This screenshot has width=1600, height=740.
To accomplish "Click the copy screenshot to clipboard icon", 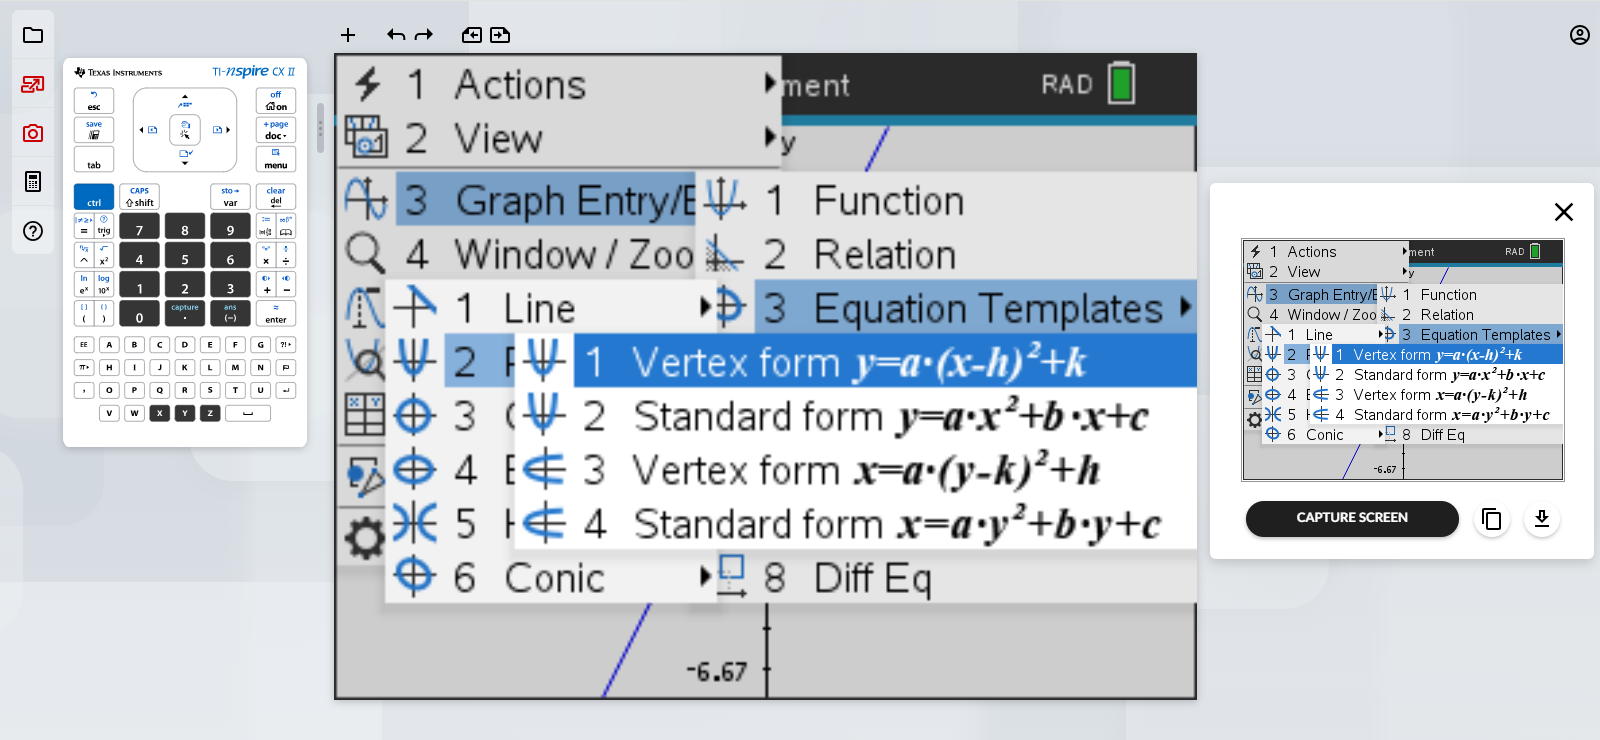I will pos(1491,519).
